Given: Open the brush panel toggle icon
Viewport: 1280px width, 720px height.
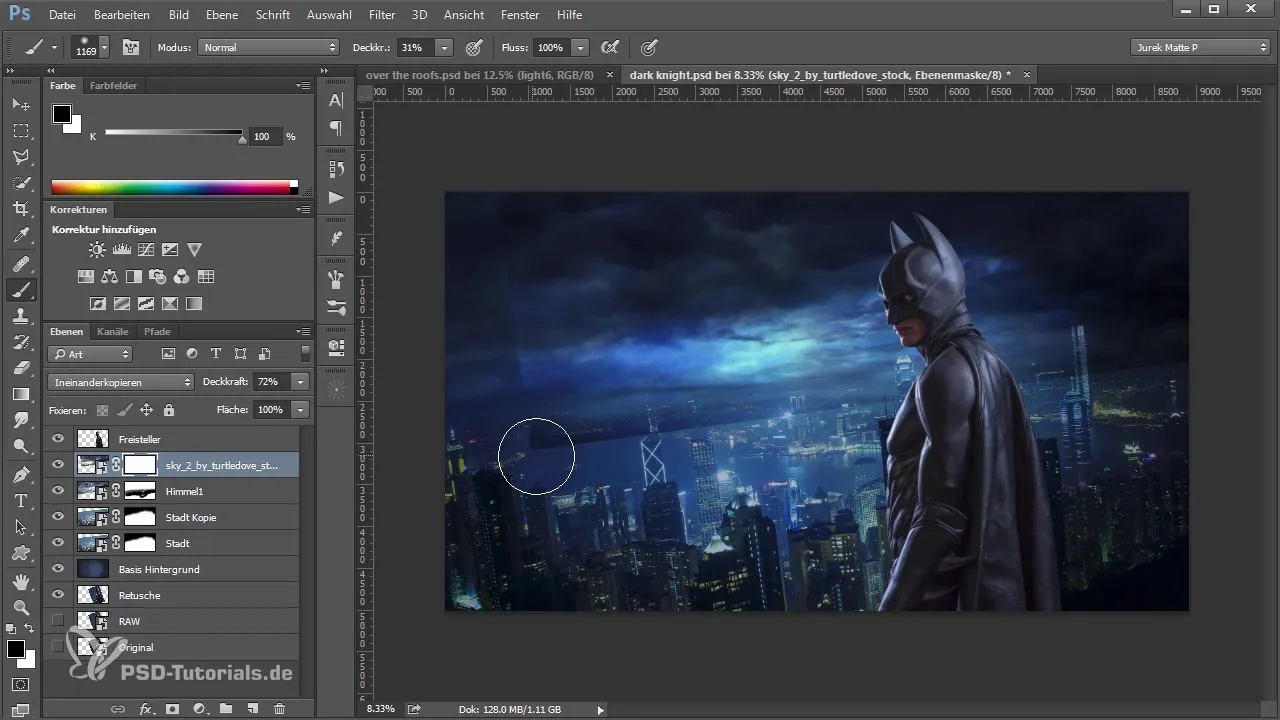Looking at the screenshot, I should [131, 47].
